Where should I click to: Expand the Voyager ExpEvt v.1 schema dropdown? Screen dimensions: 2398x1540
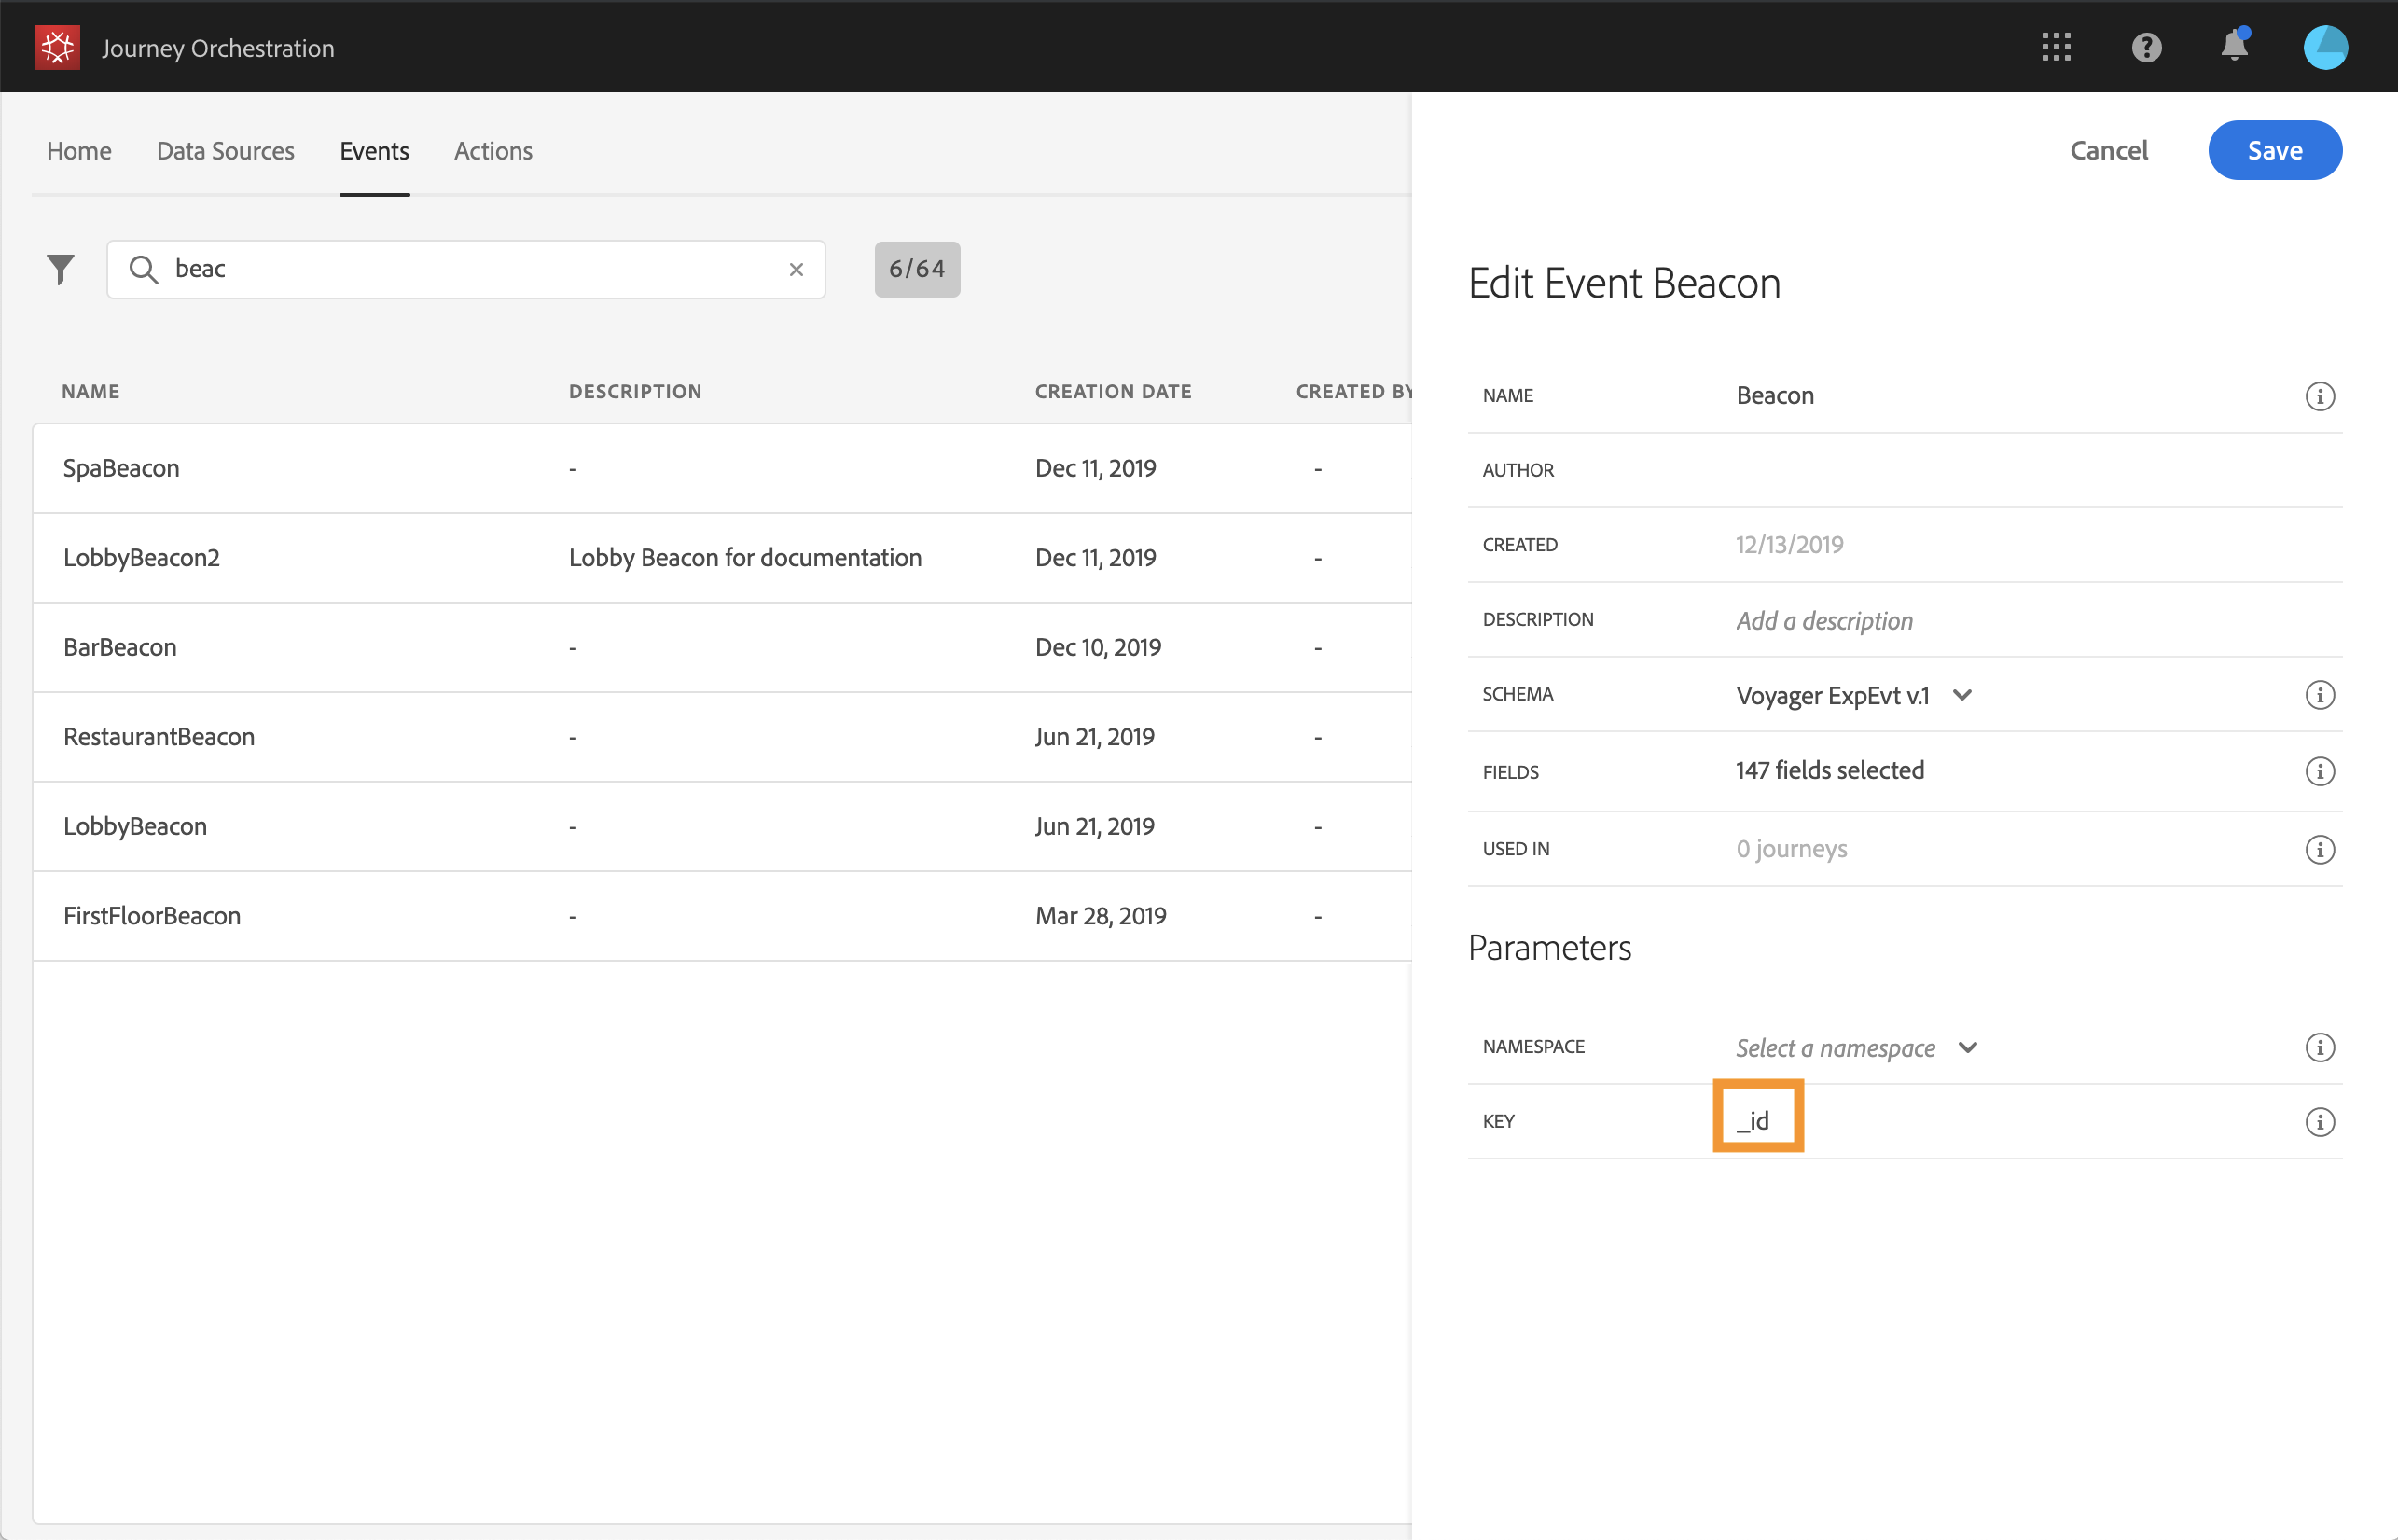point(1961,695)
